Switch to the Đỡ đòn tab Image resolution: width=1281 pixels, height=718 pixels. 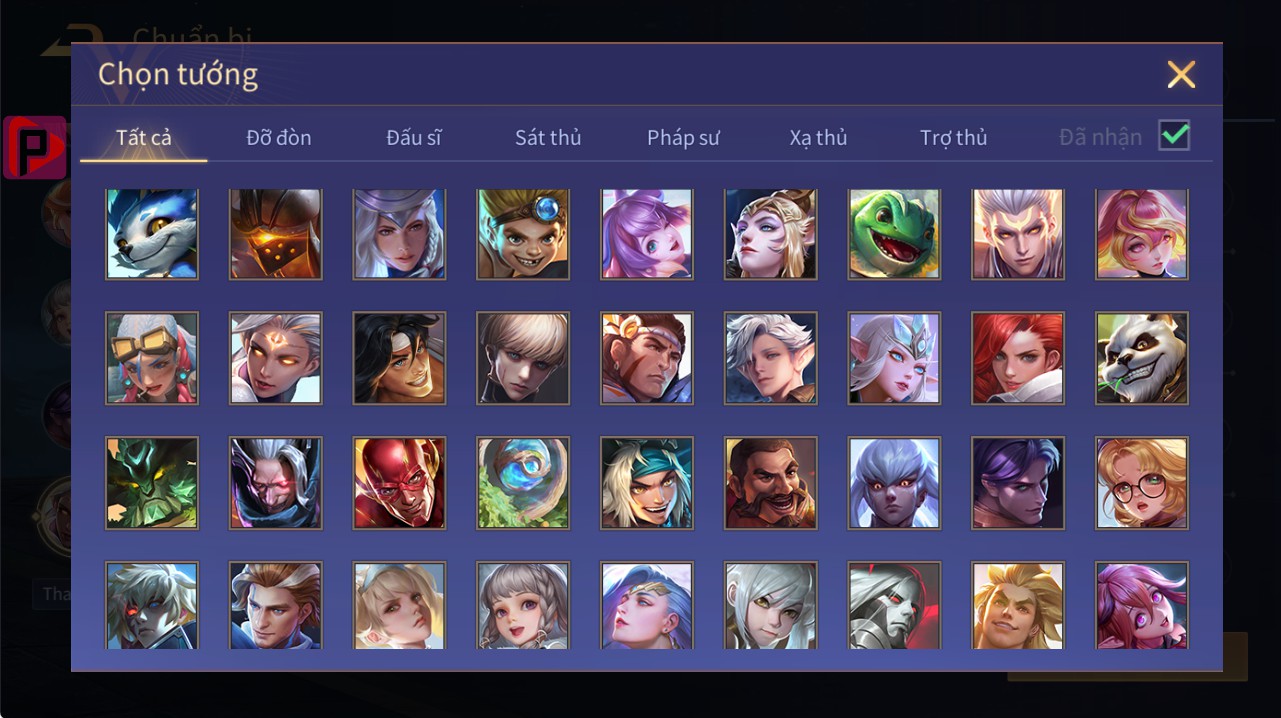[x=279, y=138]
